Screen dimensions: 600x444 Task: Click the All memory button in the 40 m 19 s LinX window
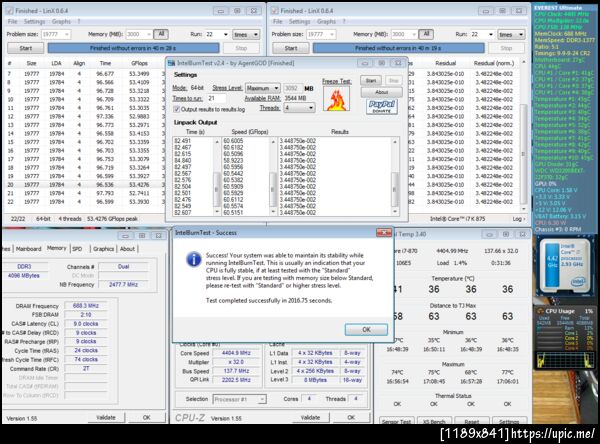pos(426,34)
